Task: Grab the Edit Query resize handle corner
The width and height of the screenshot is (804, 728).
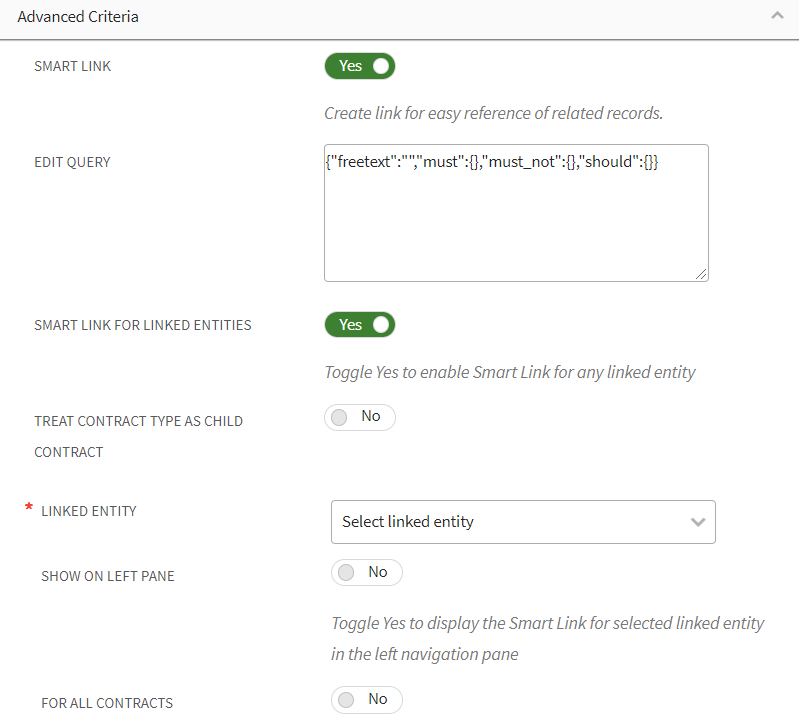Action: (702, 274)
